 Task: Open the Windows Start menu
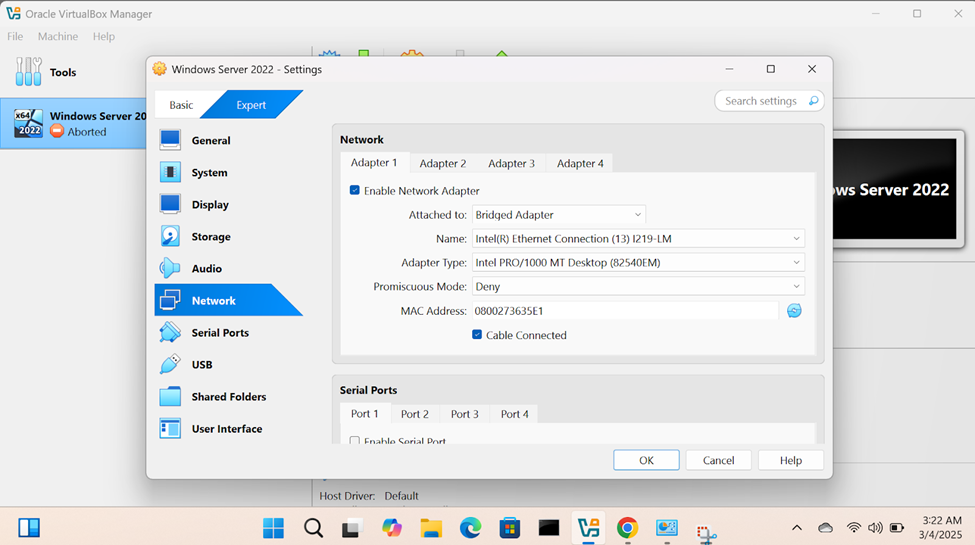(x=273, y=528)
